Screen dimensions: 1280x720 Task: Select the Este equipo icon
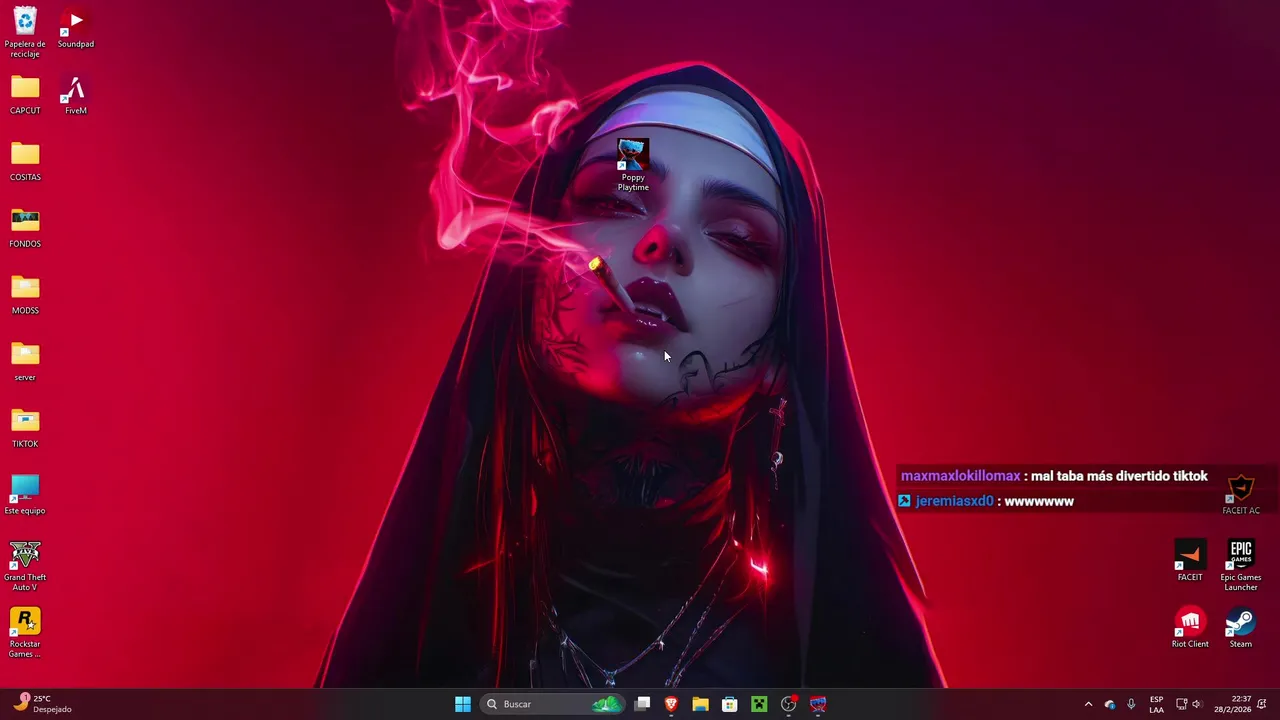tap(25, 495)
